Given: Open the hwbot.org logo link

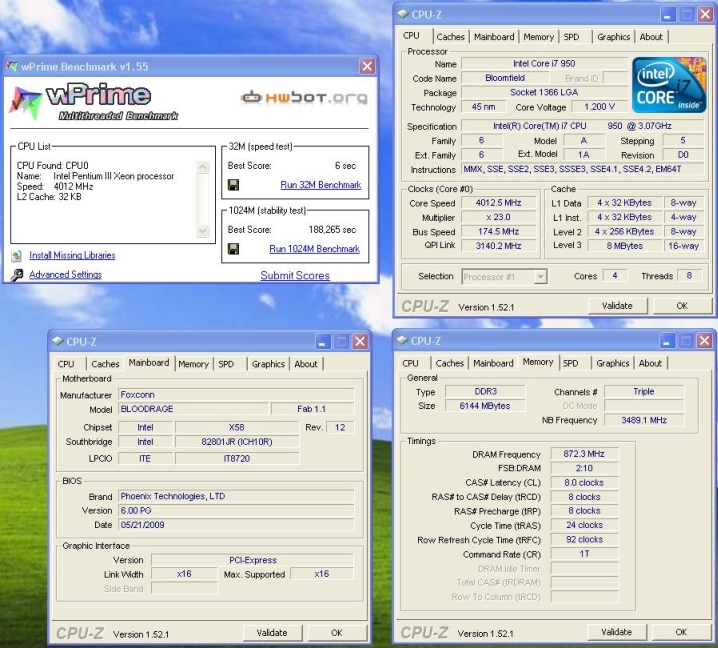Looking at the screenshot, I should point(304,97).
